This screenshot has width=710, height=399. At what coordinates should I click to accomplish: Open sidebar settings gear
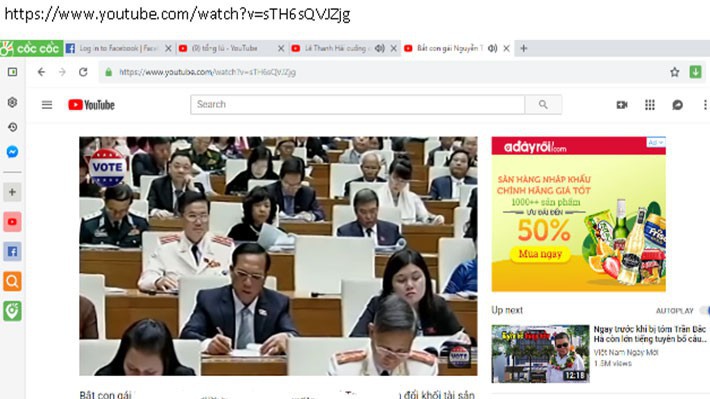click(12, 102)
